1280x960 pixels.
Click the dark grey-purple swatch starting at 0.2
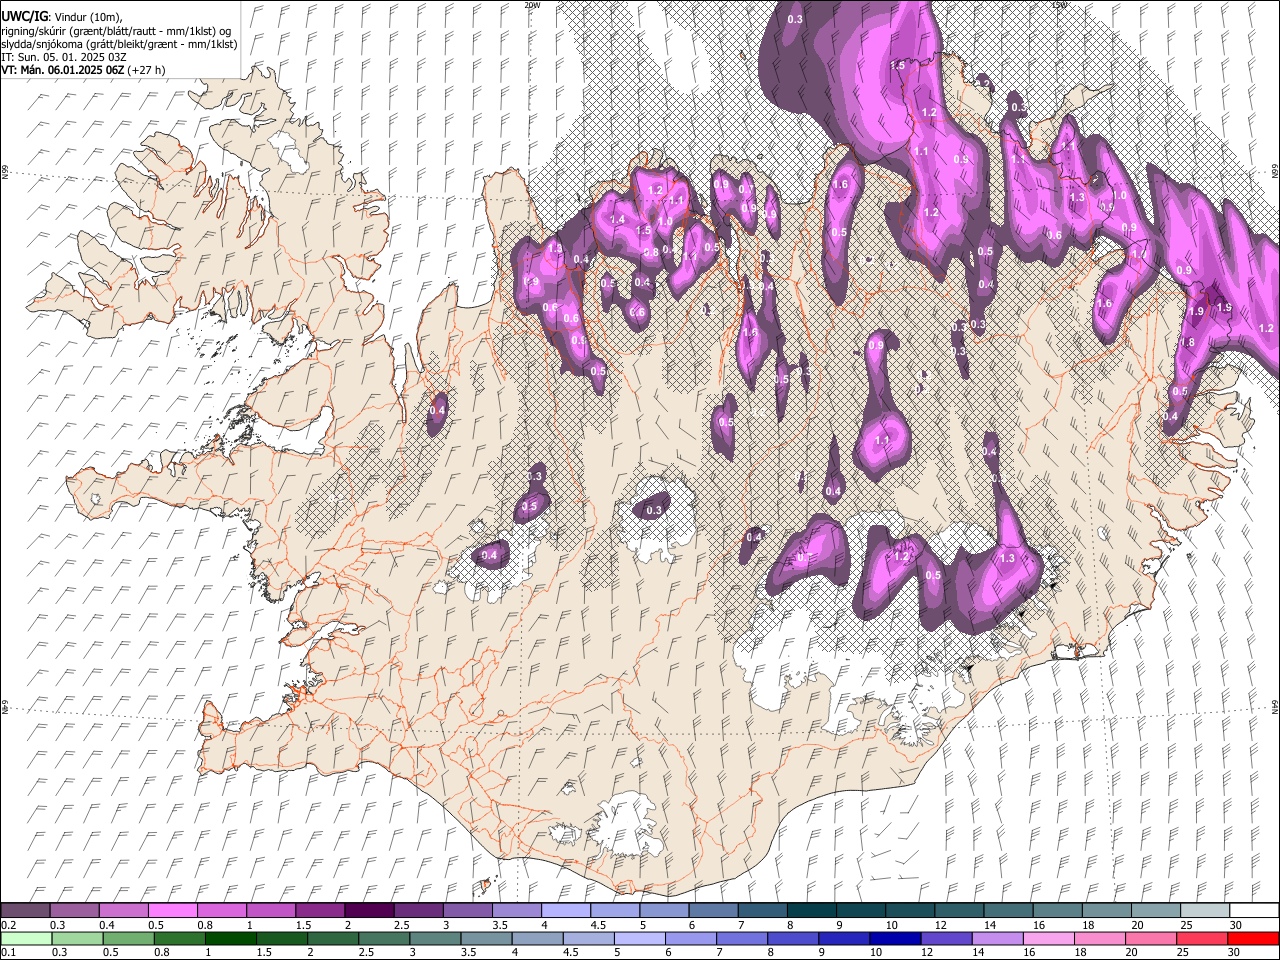25,910
